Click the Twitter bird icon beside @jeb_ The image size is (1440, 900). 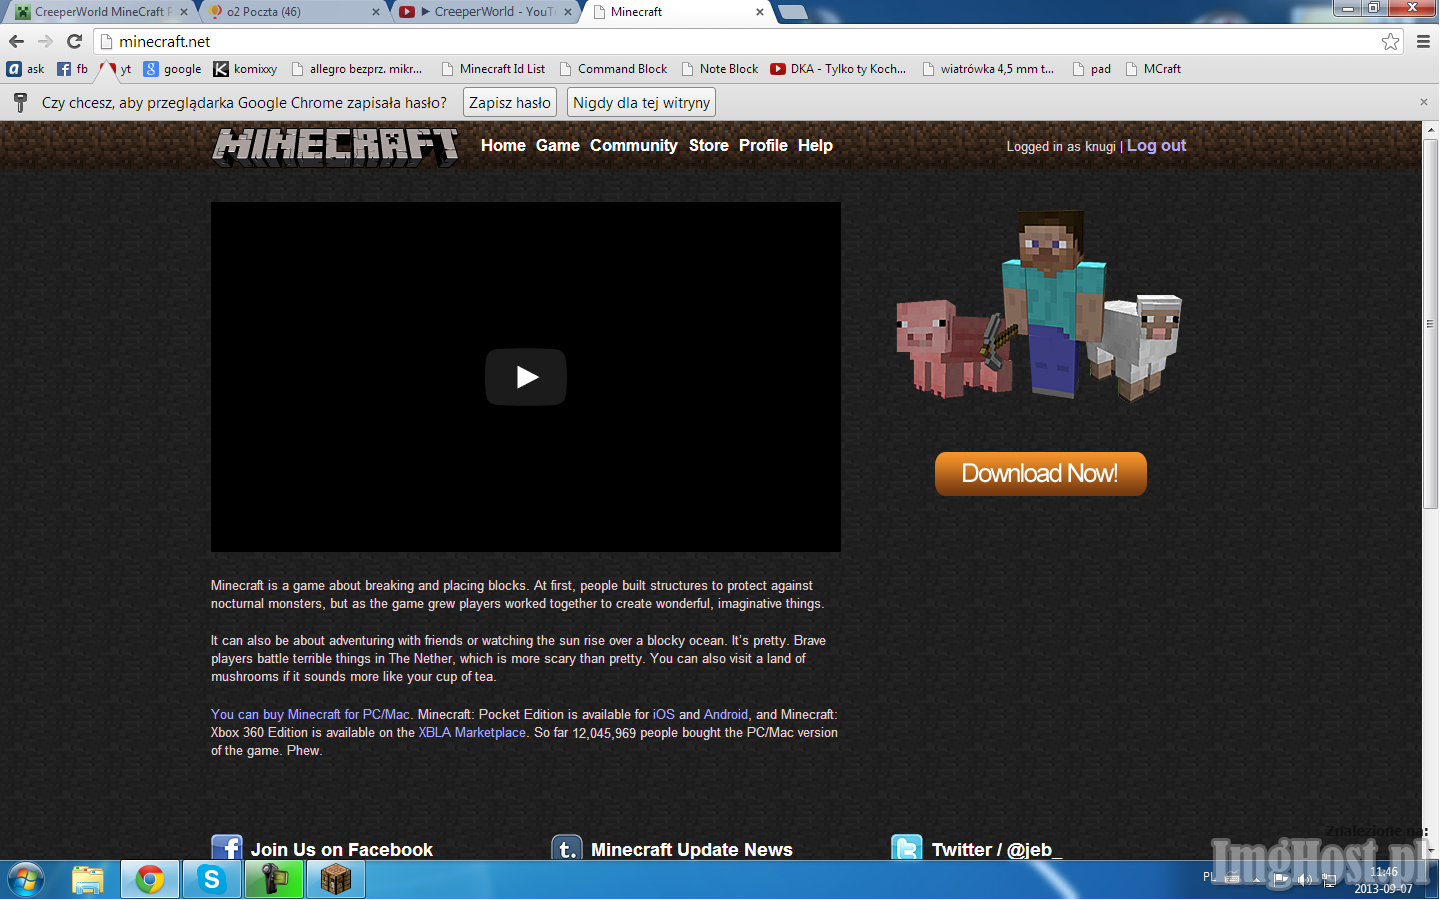coord(907,848)
